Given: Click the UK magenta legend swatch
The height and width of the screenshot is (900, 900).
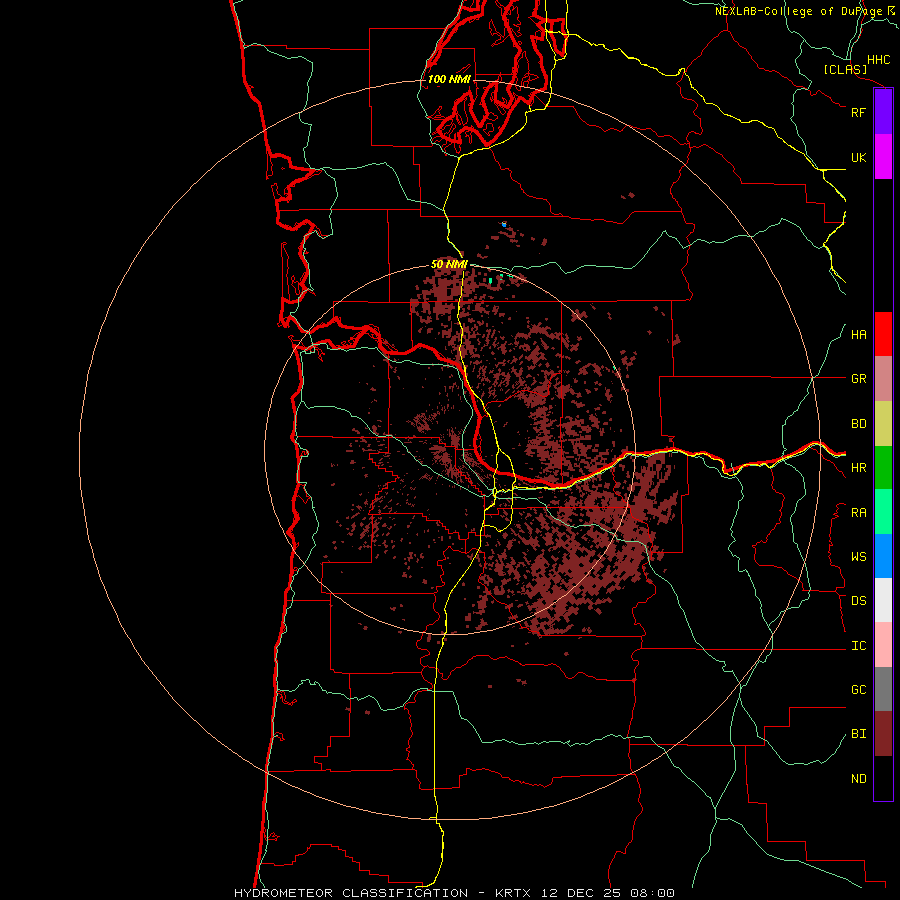Looking at the screenshot, I should (883, 157).
